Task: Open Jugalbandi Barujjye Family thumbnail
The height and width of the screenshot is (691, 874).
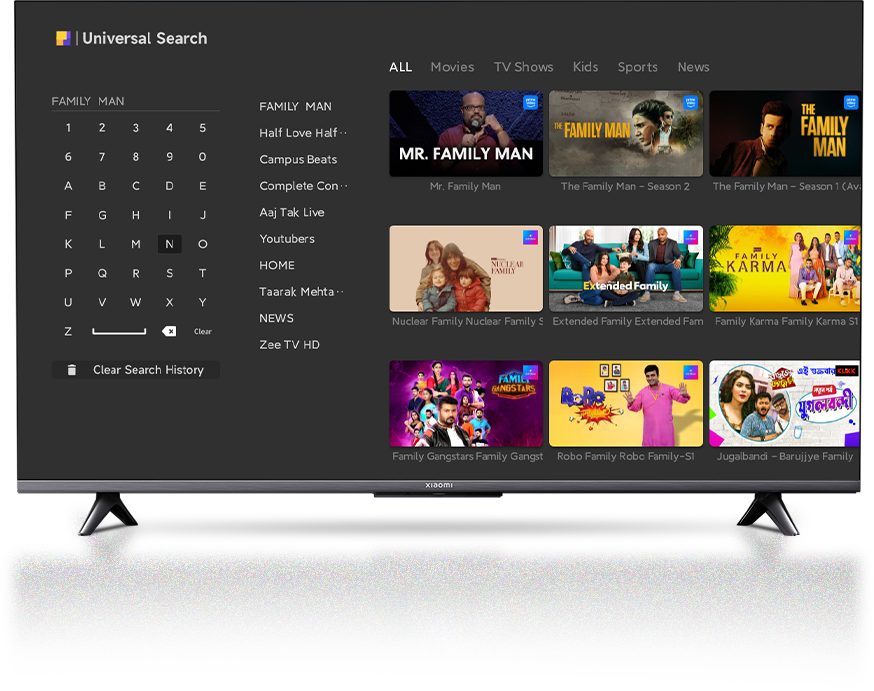Action: tap(785, 403)
